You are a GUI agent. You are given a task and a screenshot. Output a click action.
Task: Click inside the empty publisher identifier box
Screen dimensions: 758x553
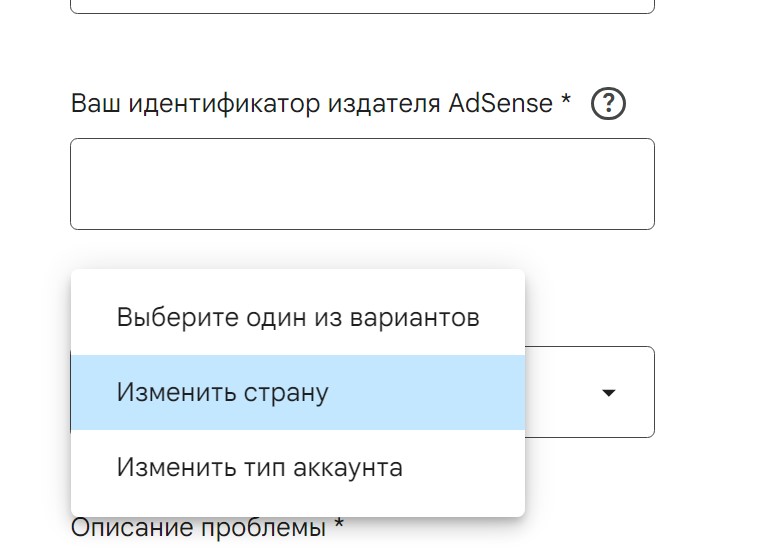(363, 184)
